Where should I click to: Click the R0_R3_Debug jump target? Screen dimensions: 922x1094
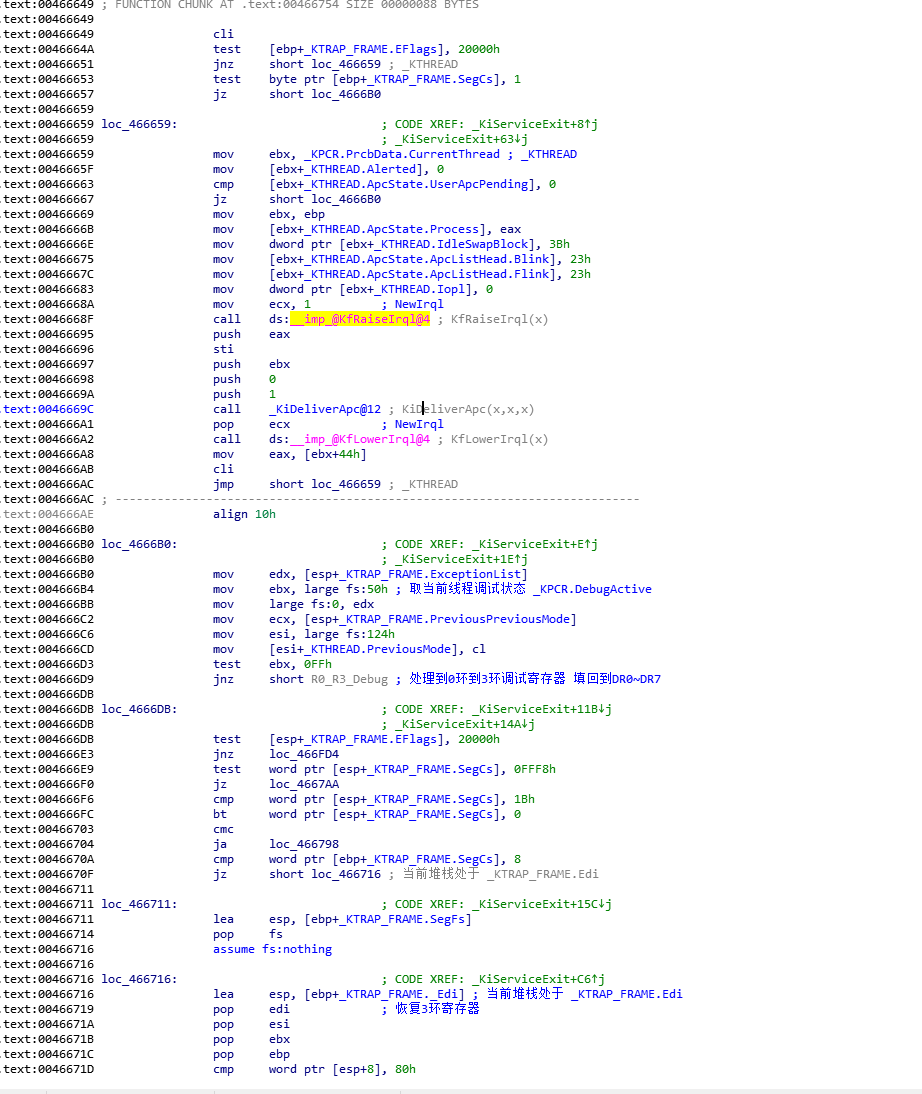point(350,679)
